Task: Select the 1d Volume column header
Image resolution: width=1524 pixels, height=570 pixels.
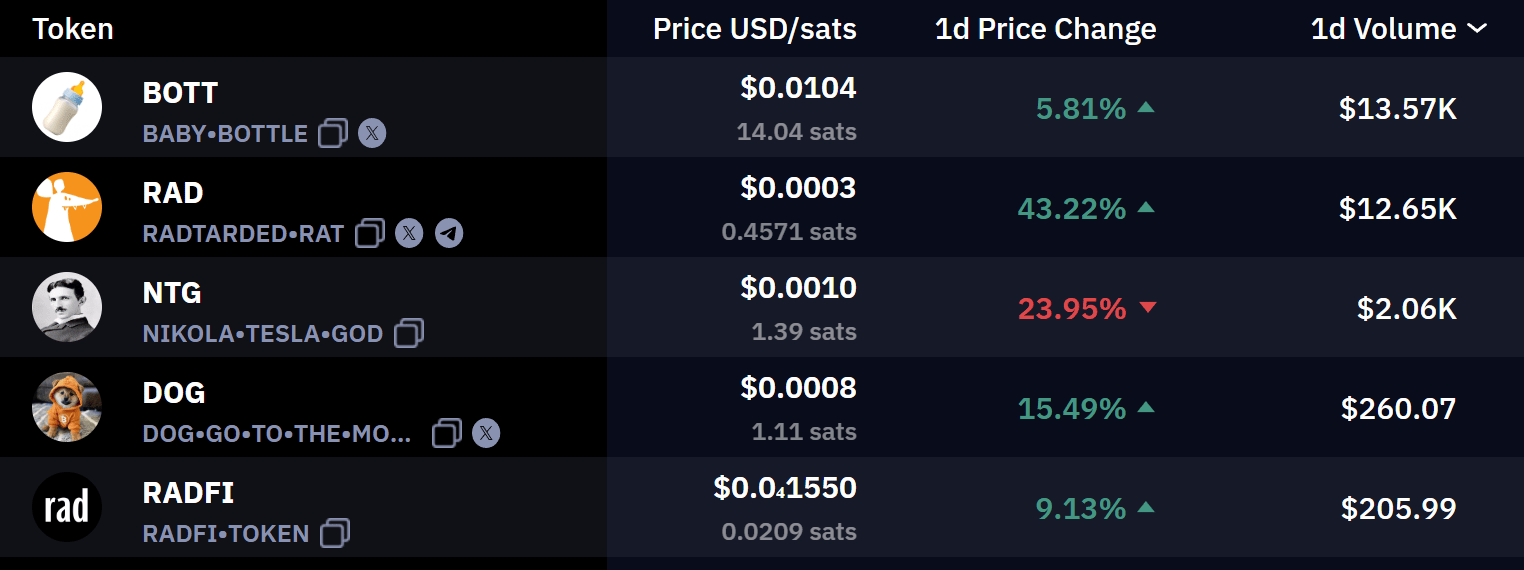Action: pos(1383,29)
